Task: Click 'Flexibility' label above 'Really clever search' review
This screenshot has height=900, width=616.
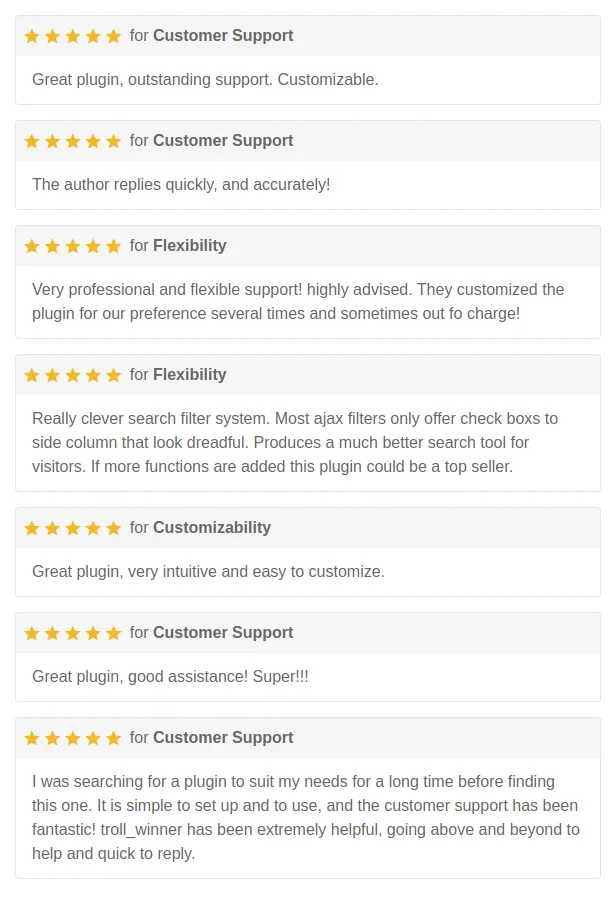Action: [x=189, y=375]
